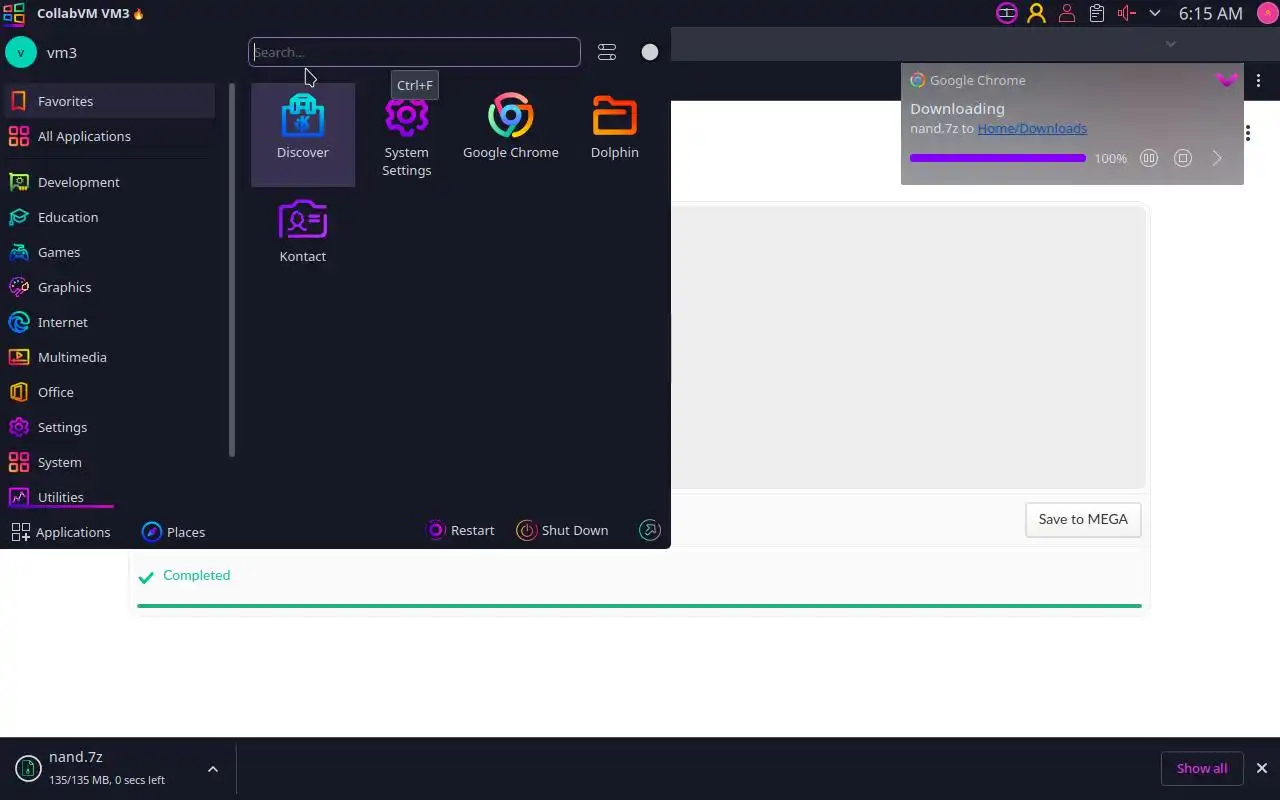Click the pink user tray icon
This screenshot has width=1280, height=800.
click(1067, 13)
